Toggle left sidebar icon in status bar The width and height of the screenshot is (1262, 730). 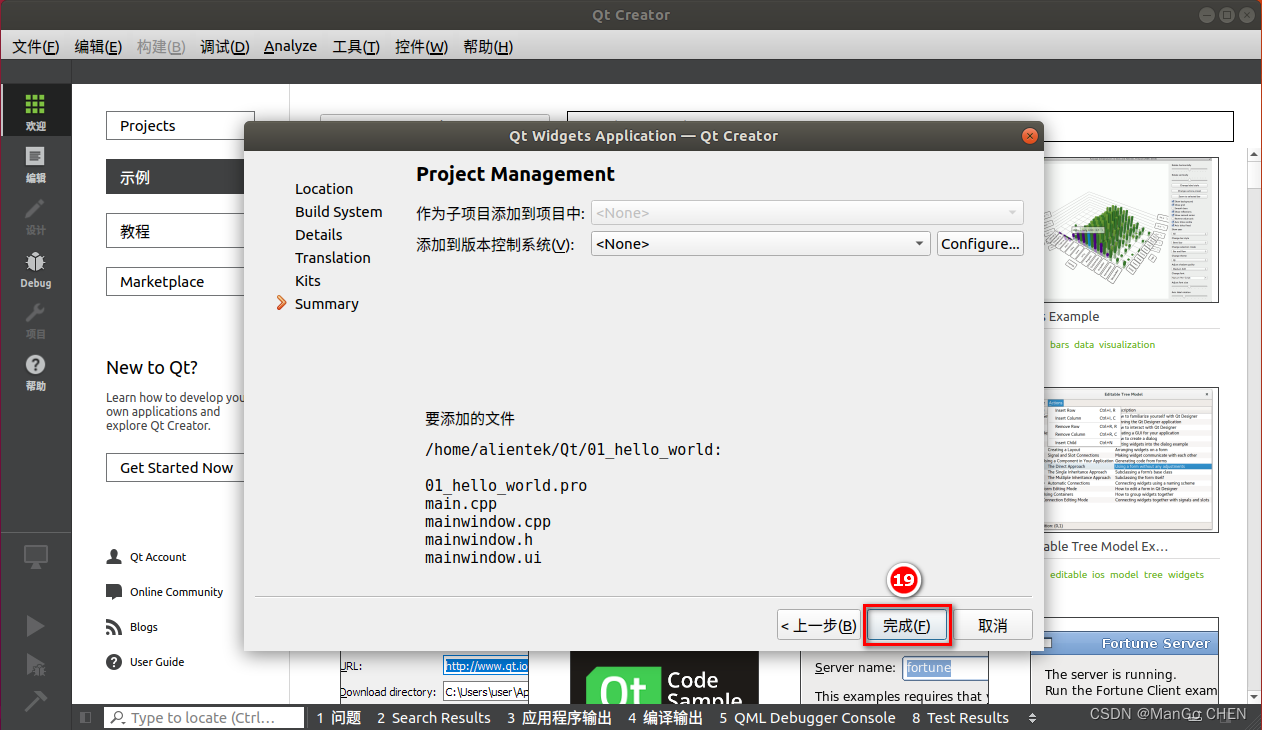coord(85,717)
